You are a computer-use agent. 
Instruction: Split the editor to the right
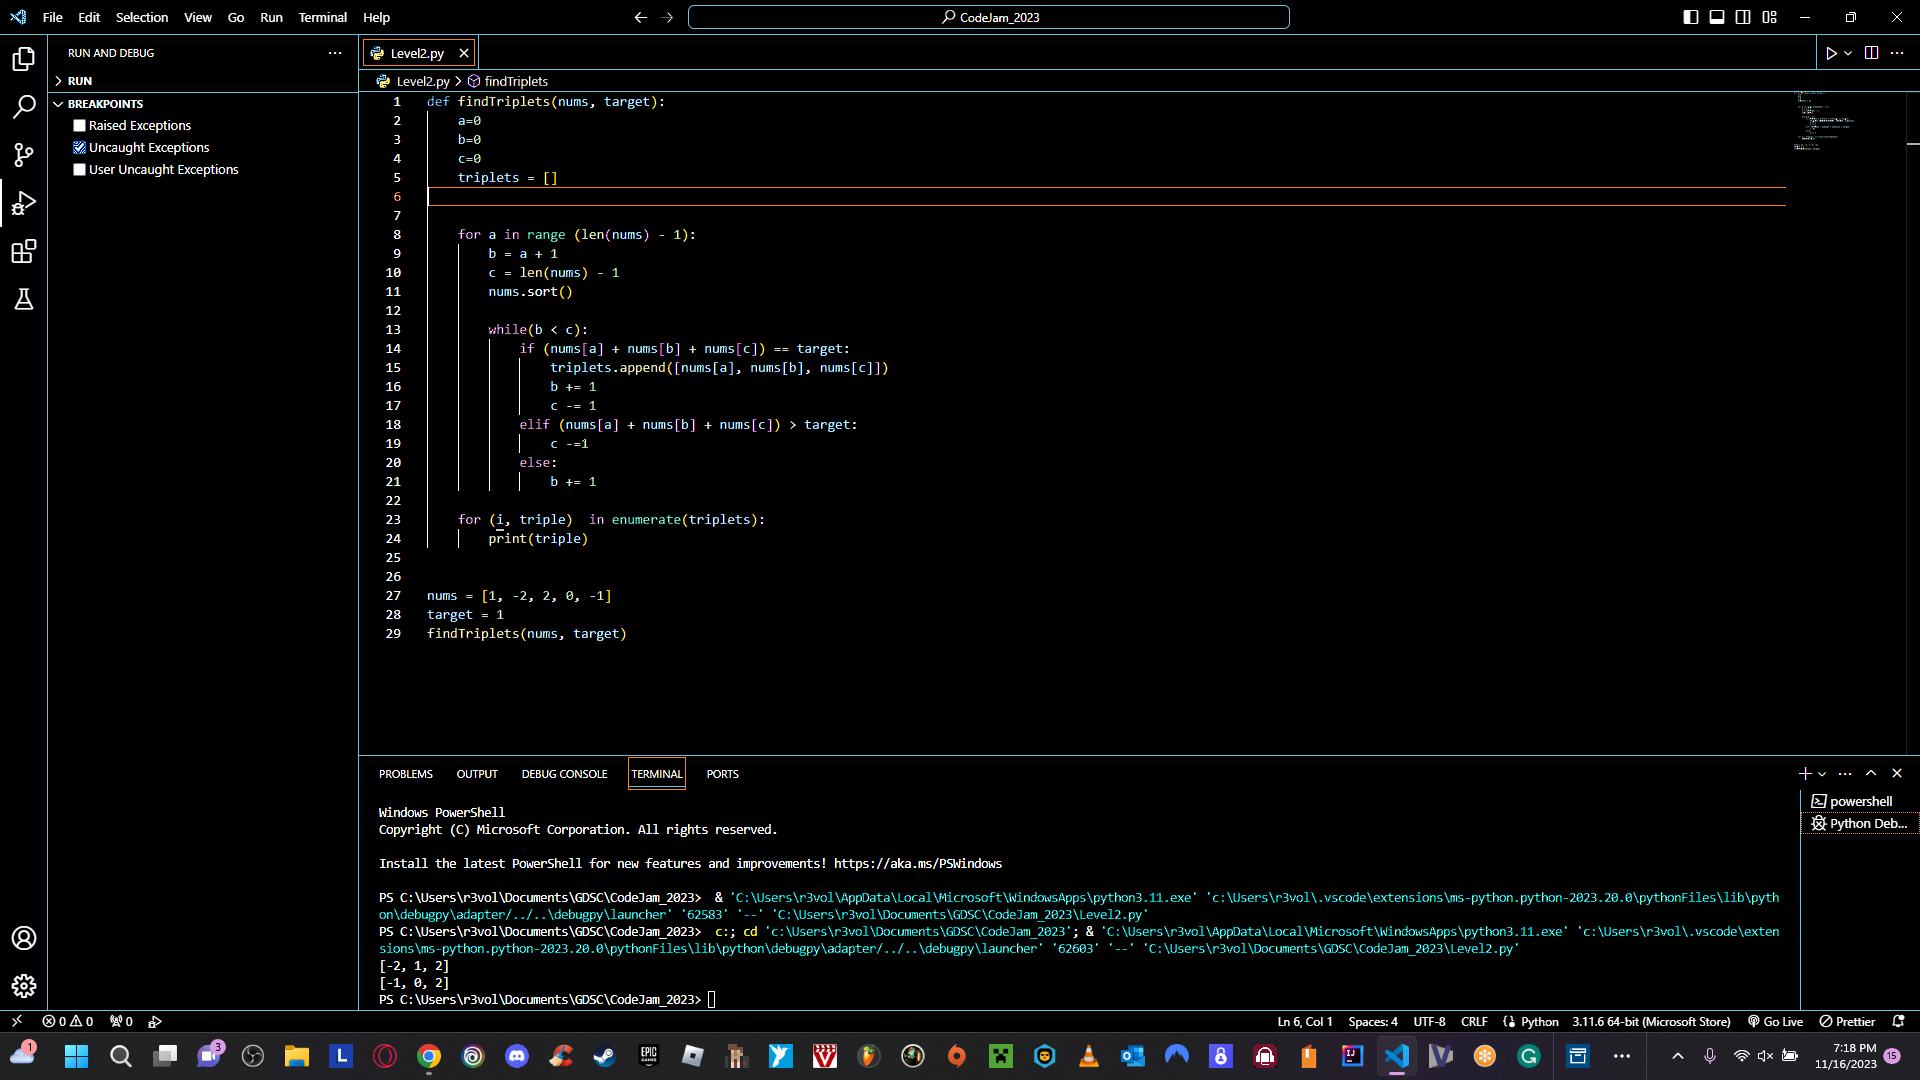[1871, 53]
